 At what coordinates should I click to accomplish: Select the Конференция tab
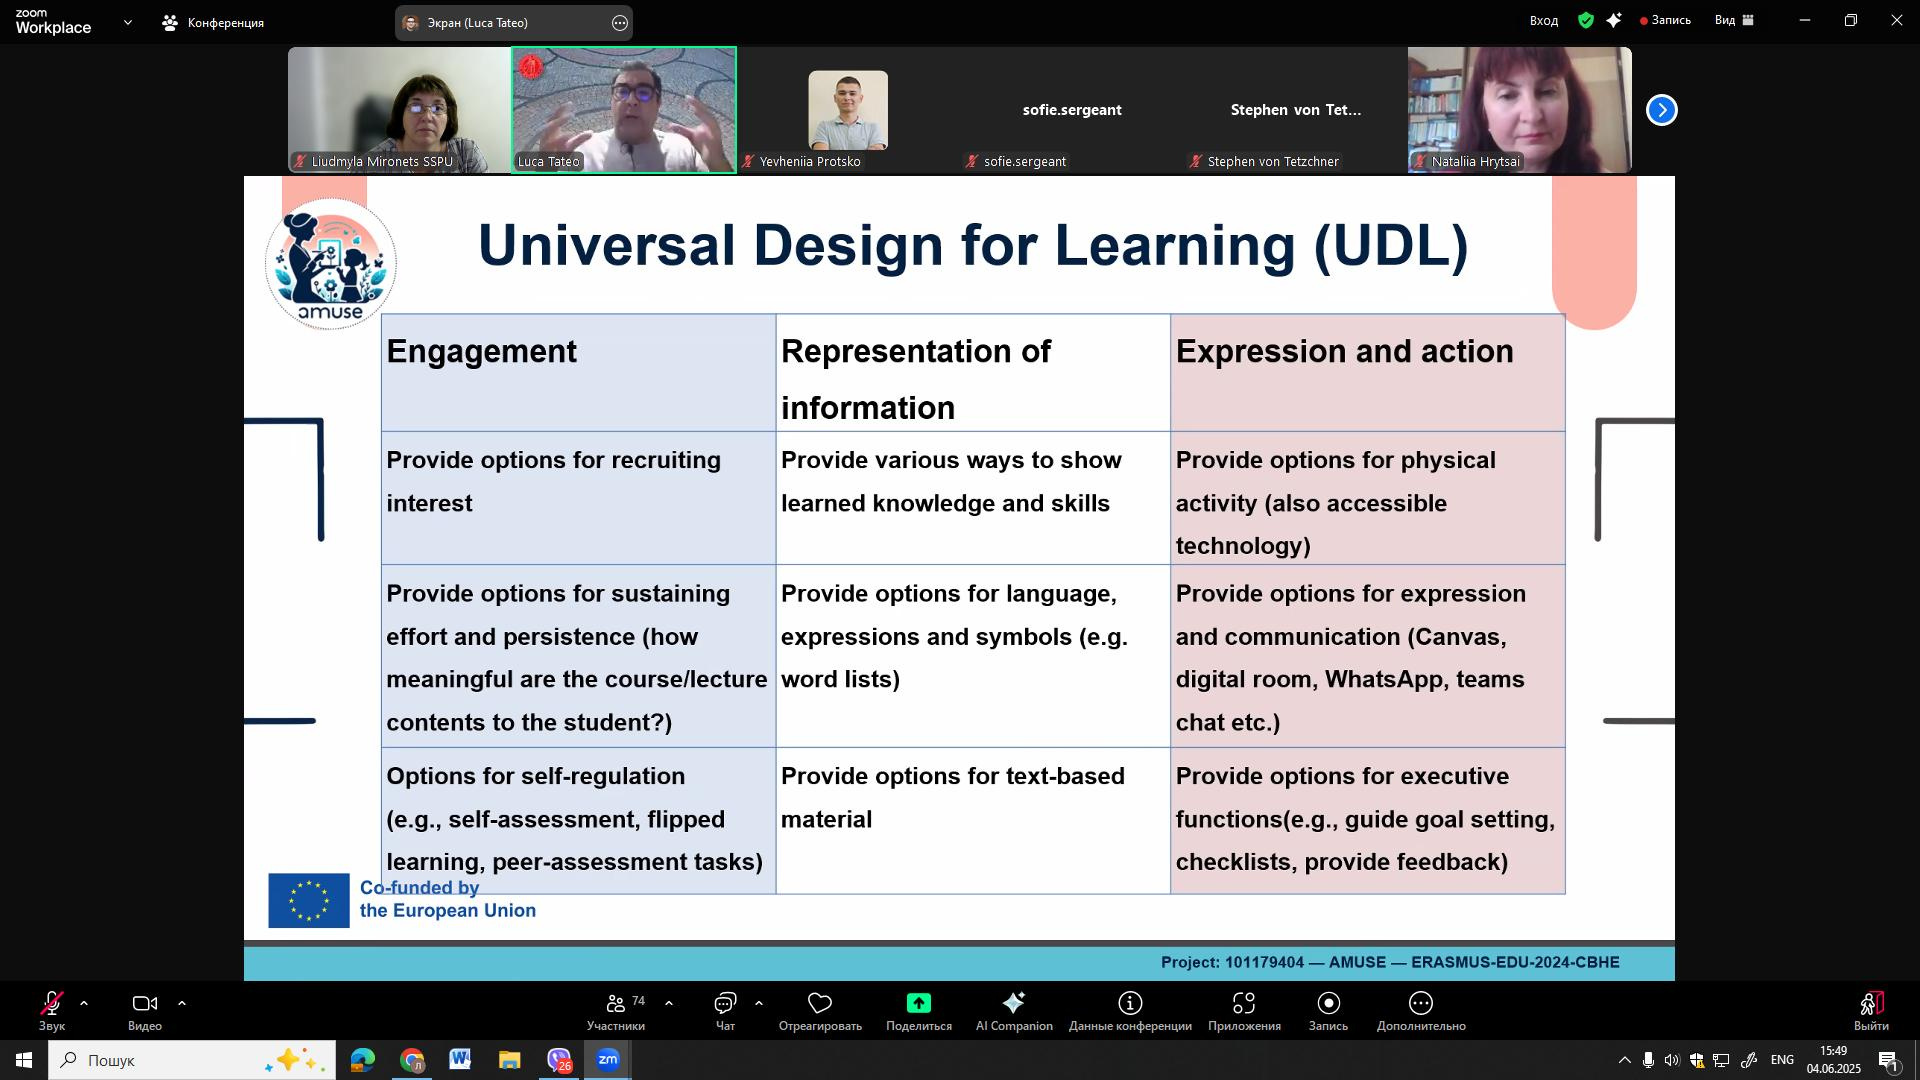click(214, 22)
